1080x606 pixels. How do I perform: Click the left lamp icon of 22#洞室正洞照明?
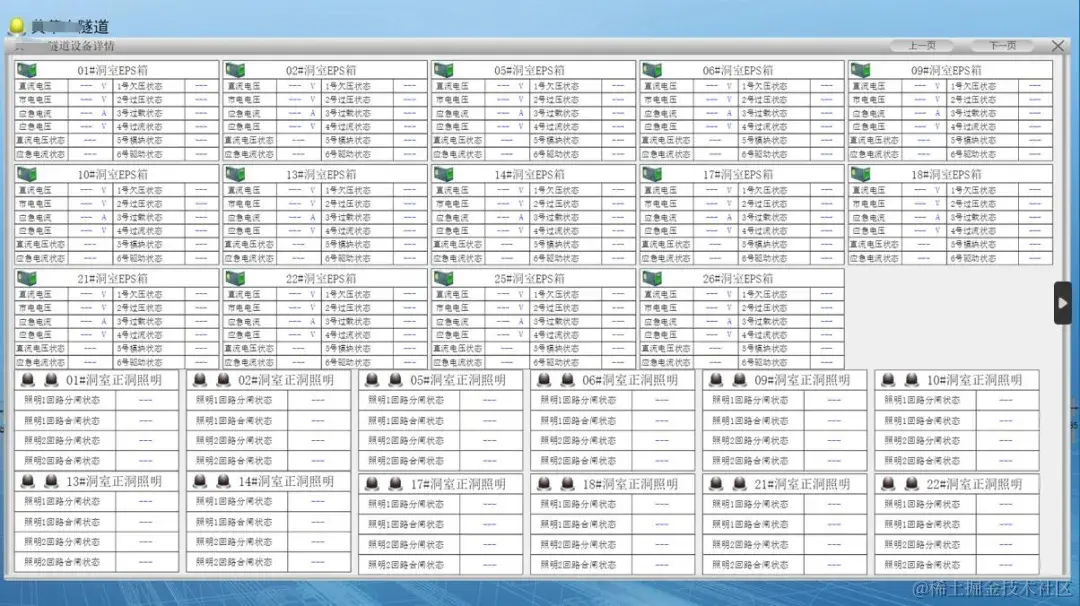(x=889, y=483)
